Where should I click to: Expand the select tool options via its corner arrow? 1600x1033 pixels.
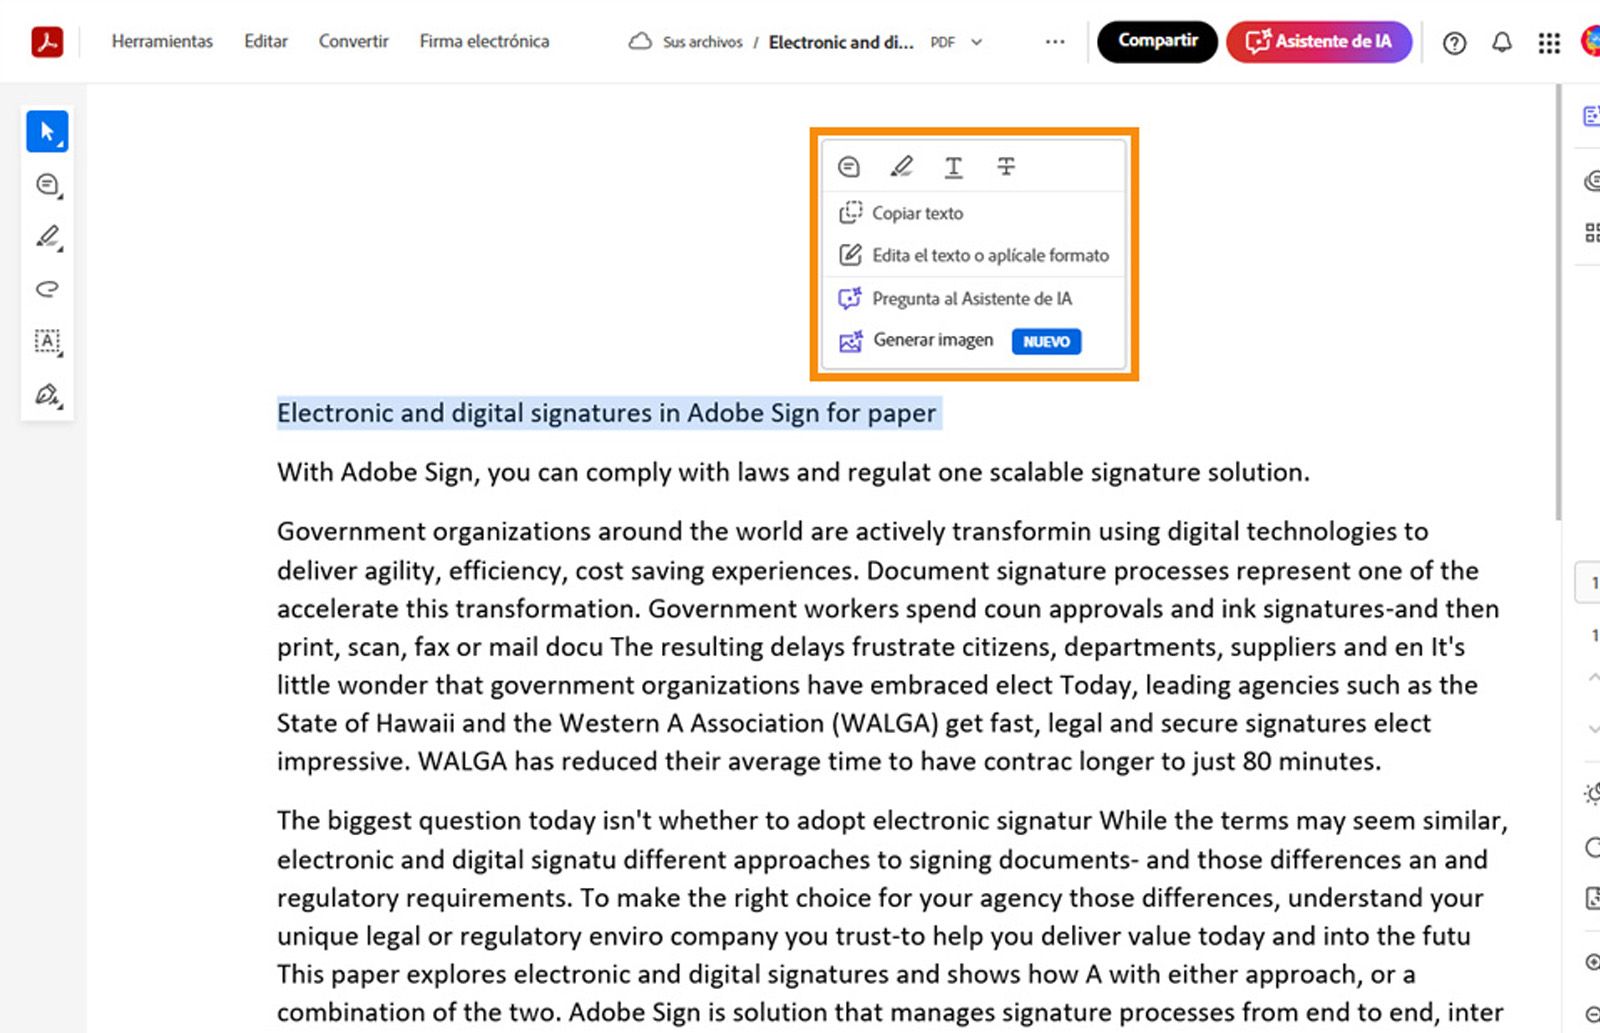click(x=62, y=145)
